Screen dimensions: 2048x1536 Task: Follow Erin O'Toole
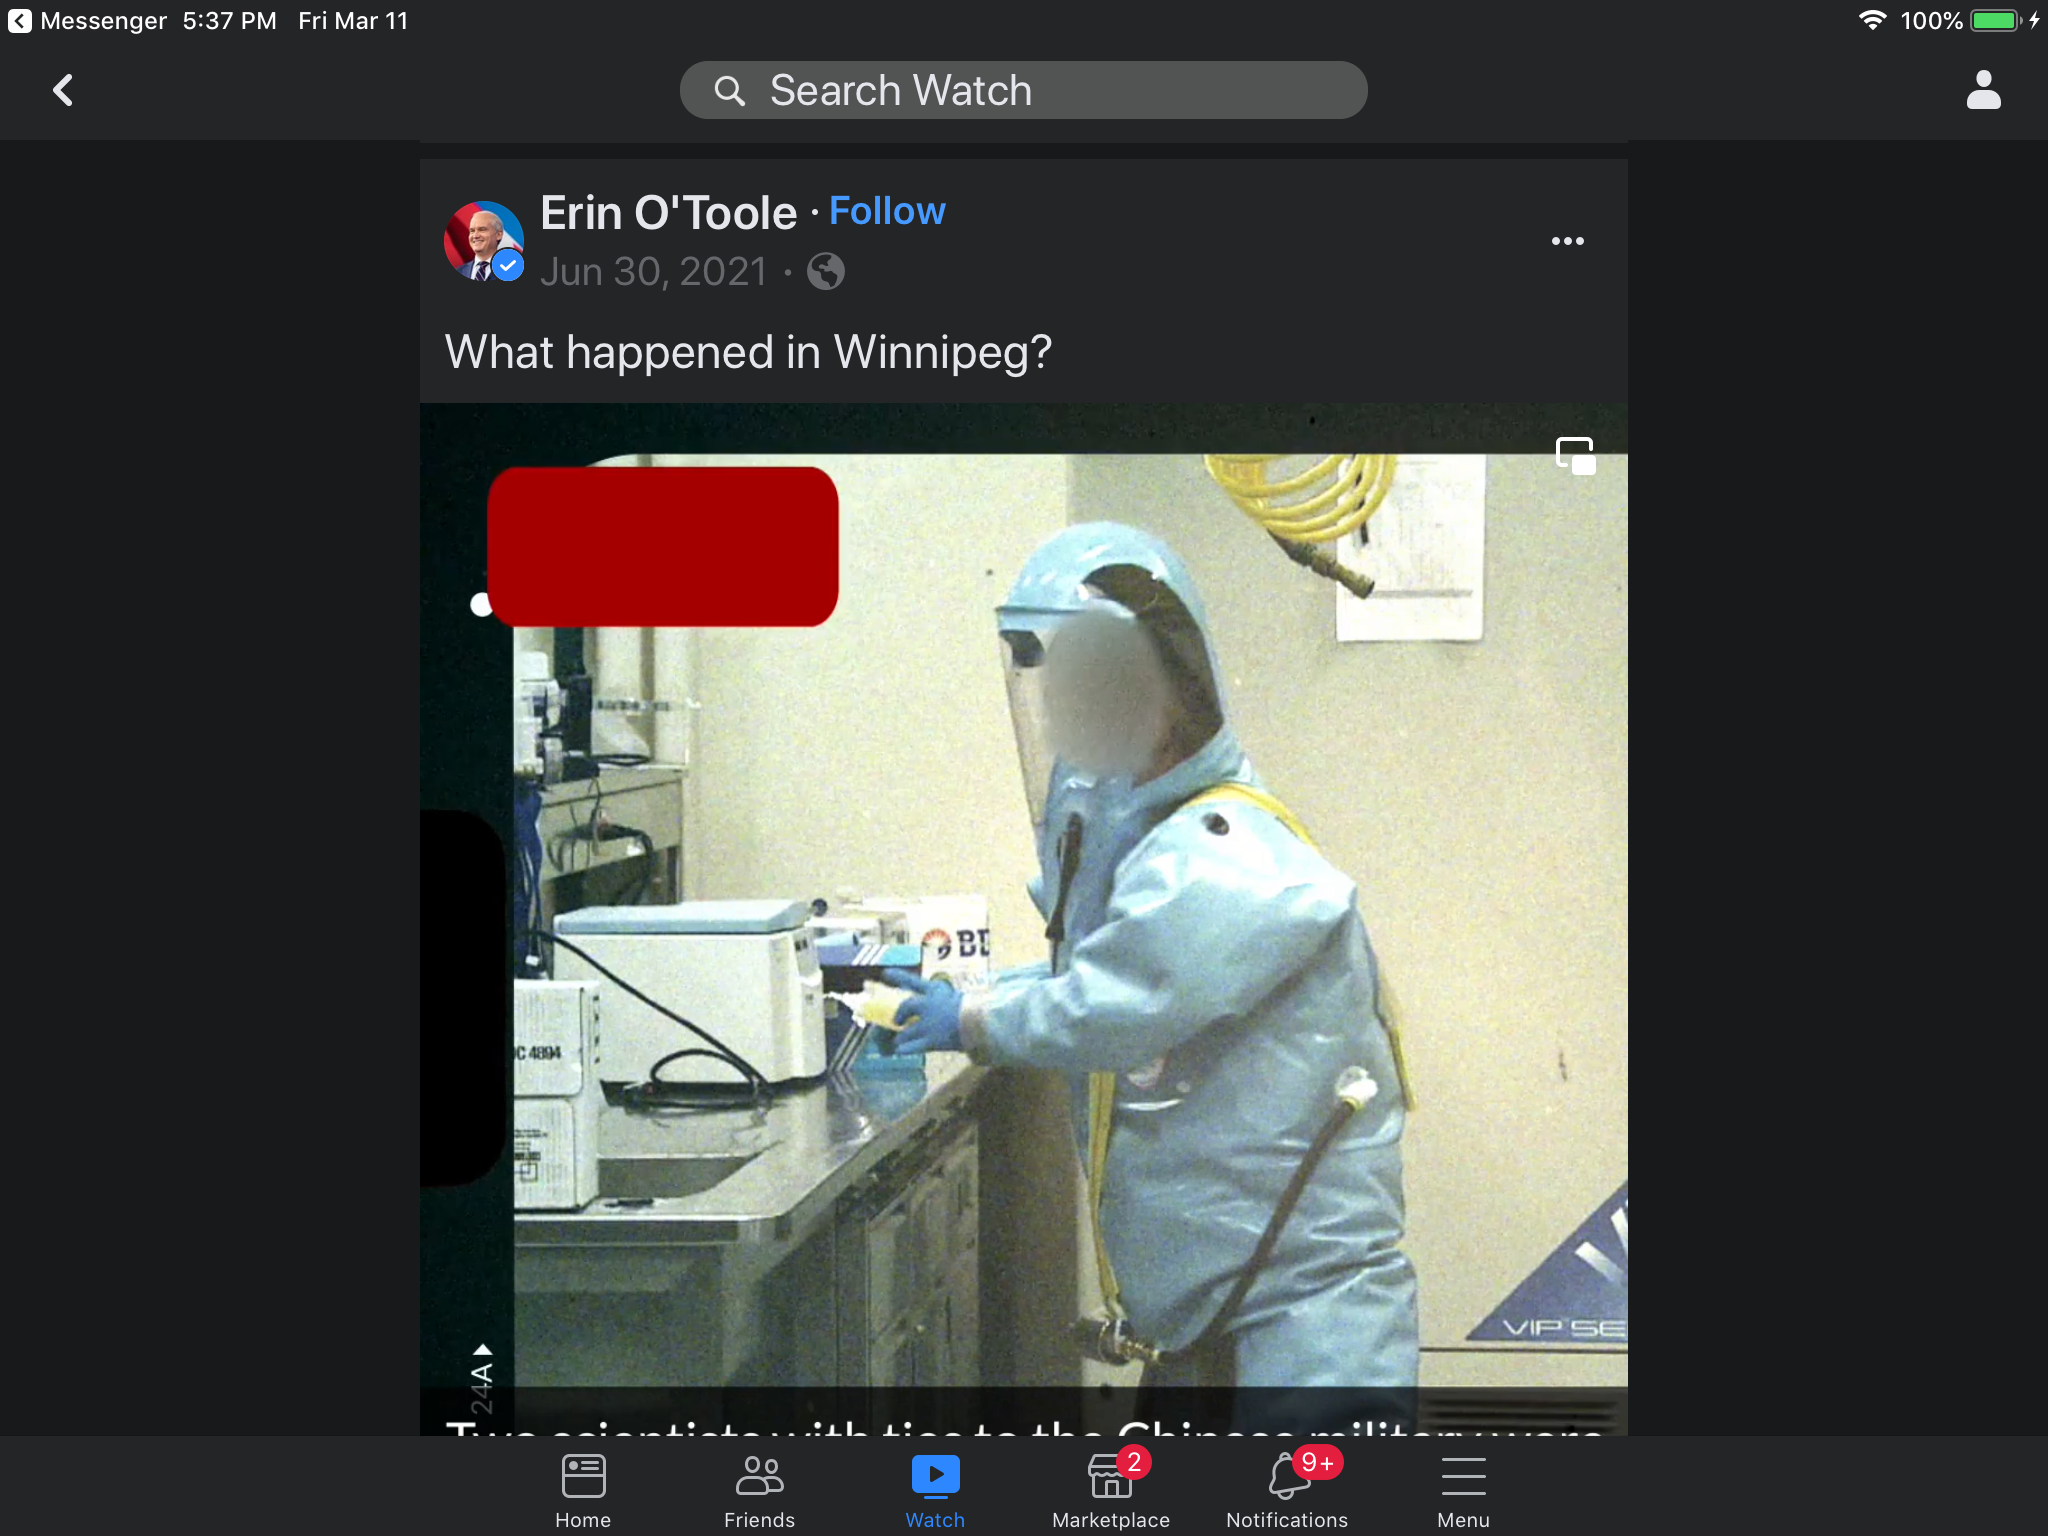[x=886, y=211]
